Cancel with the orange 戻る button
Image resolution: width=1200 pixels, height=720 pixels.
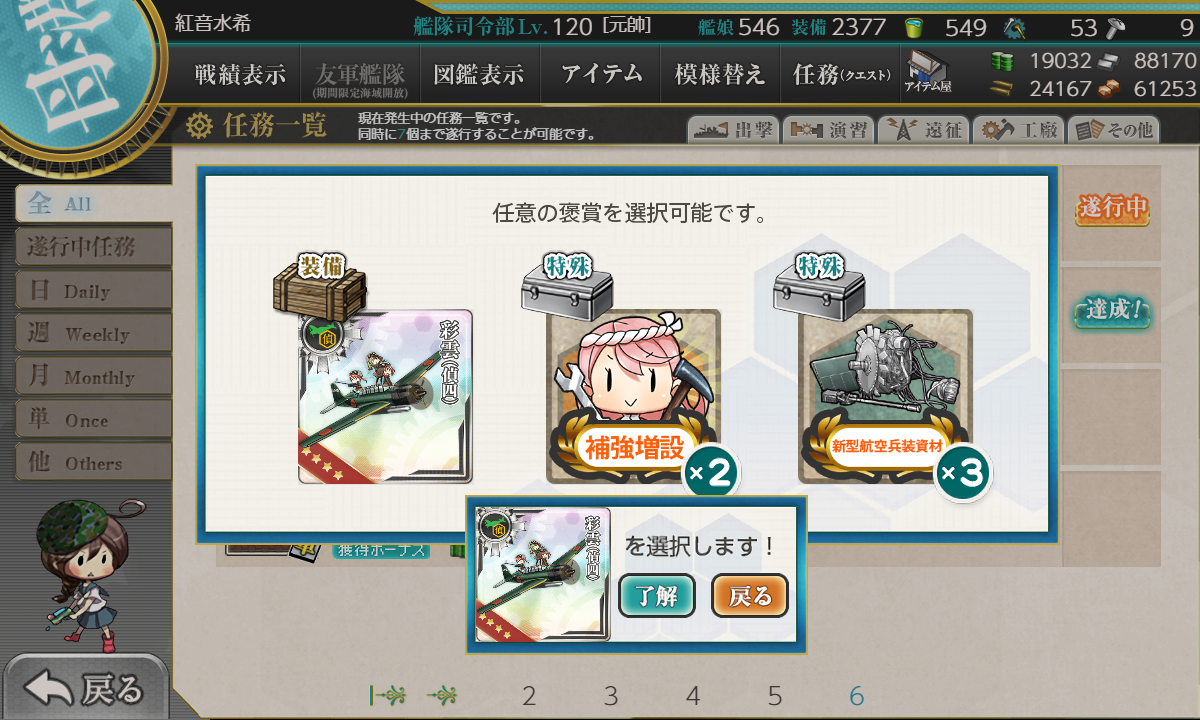750,597
